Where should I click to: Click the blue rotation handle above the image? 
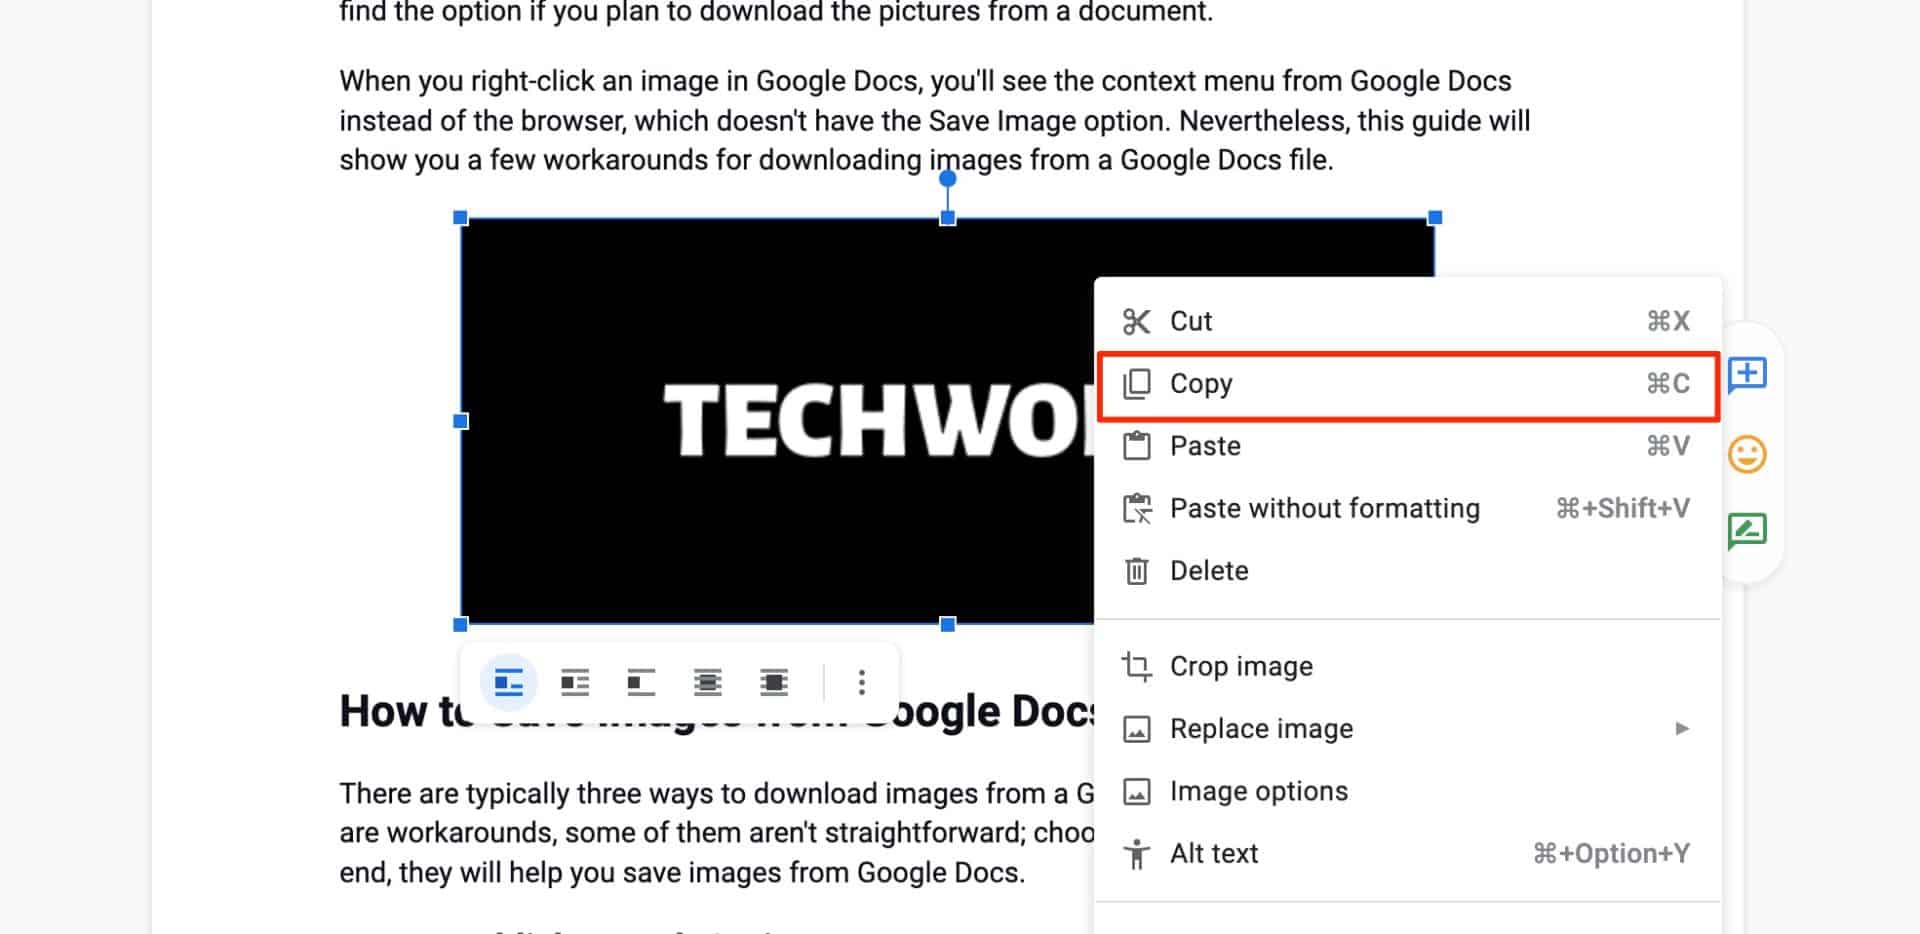coord(946,177)
